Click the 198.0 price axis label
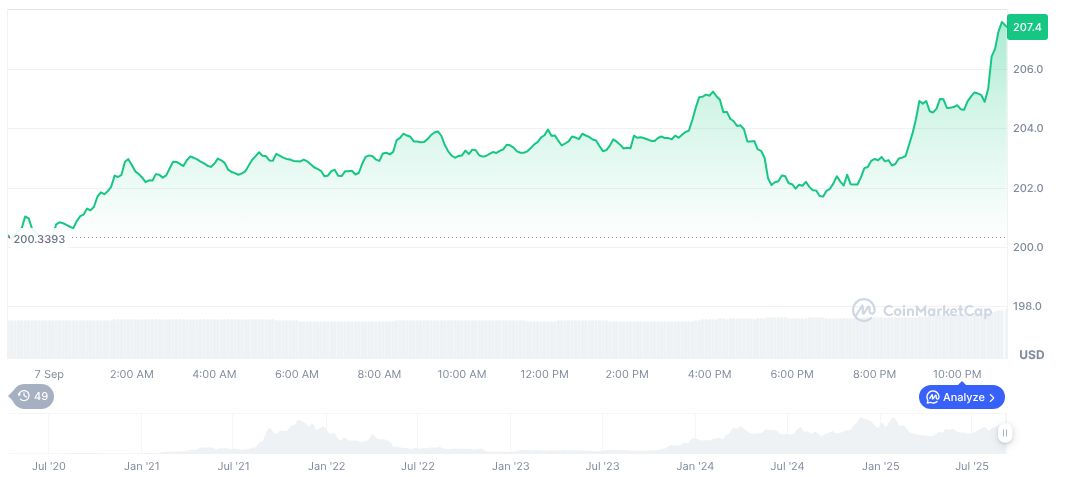Viewport: 1072px width, 477px height. (x=1029, y=306)
